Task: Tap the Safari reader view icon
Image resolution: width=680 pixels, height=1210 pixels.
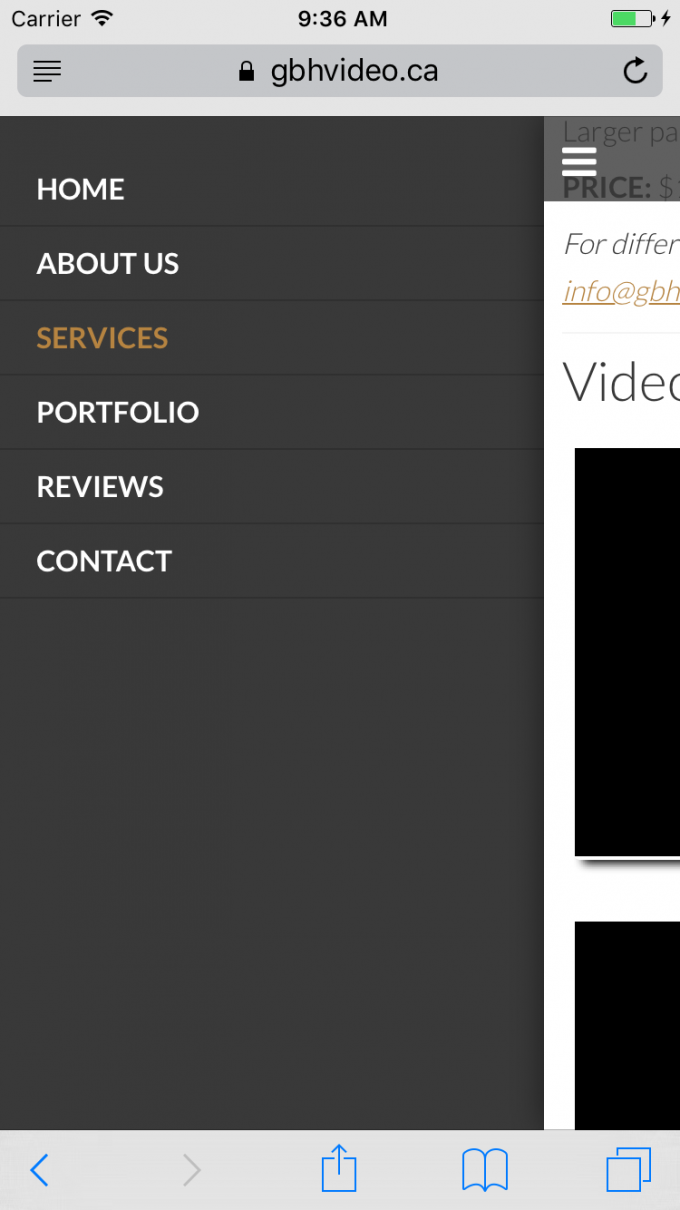Action: pyautogui.click(x=47, y=71)
